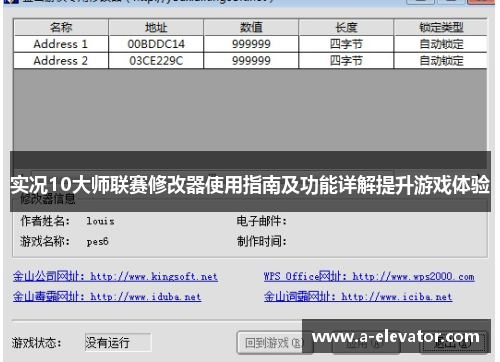Click the 999999 value in Address 1 row

pos(251,44)
